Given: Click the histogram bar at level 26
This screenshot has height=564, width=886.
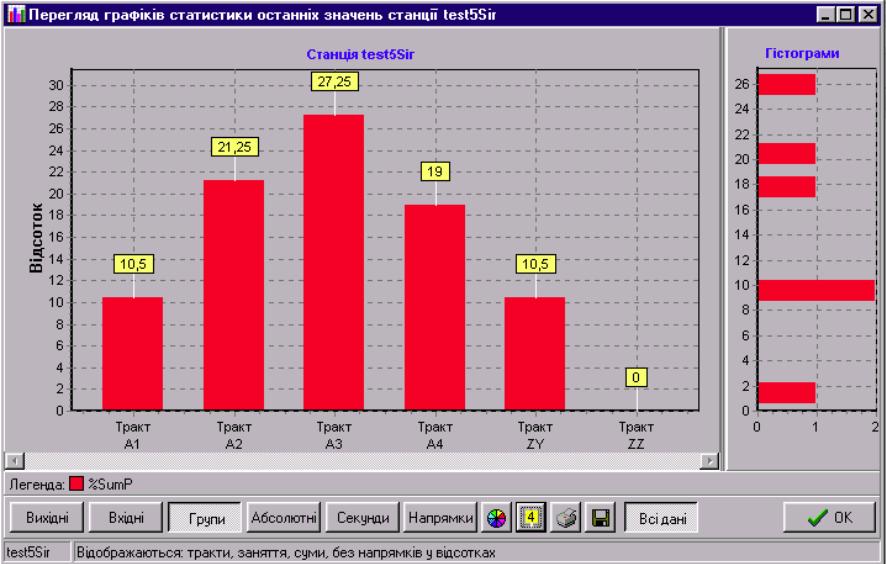Looking at the screenshot, I should pos(787,84).
